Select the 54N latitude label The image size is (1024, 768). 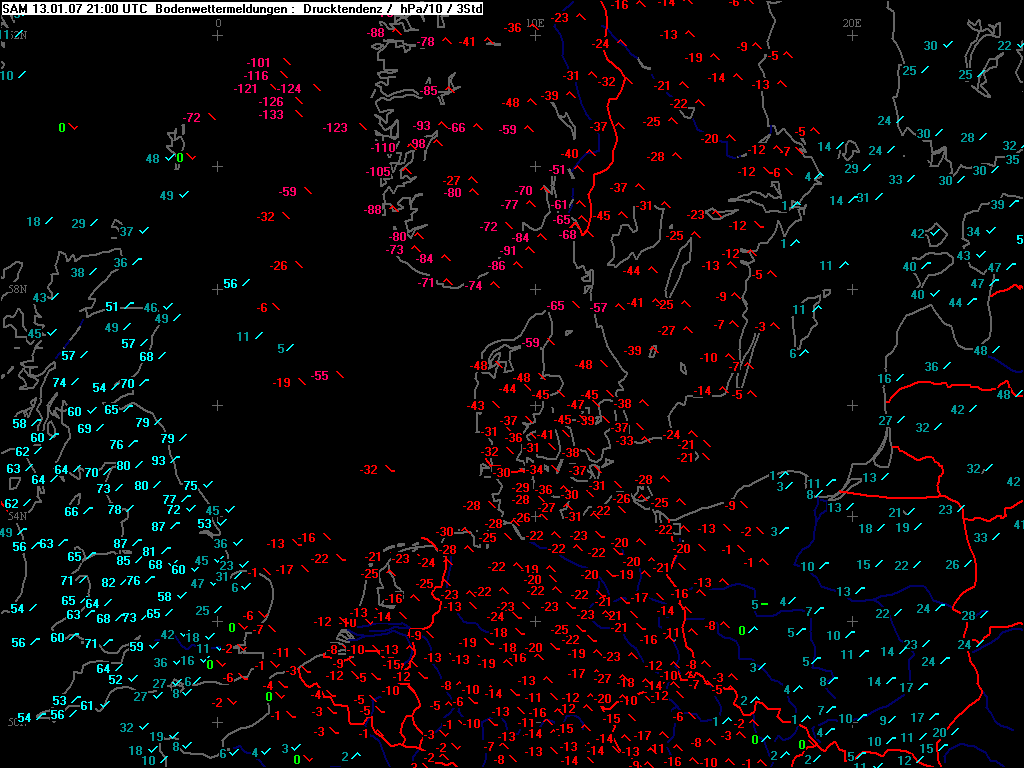click(17, 516)
